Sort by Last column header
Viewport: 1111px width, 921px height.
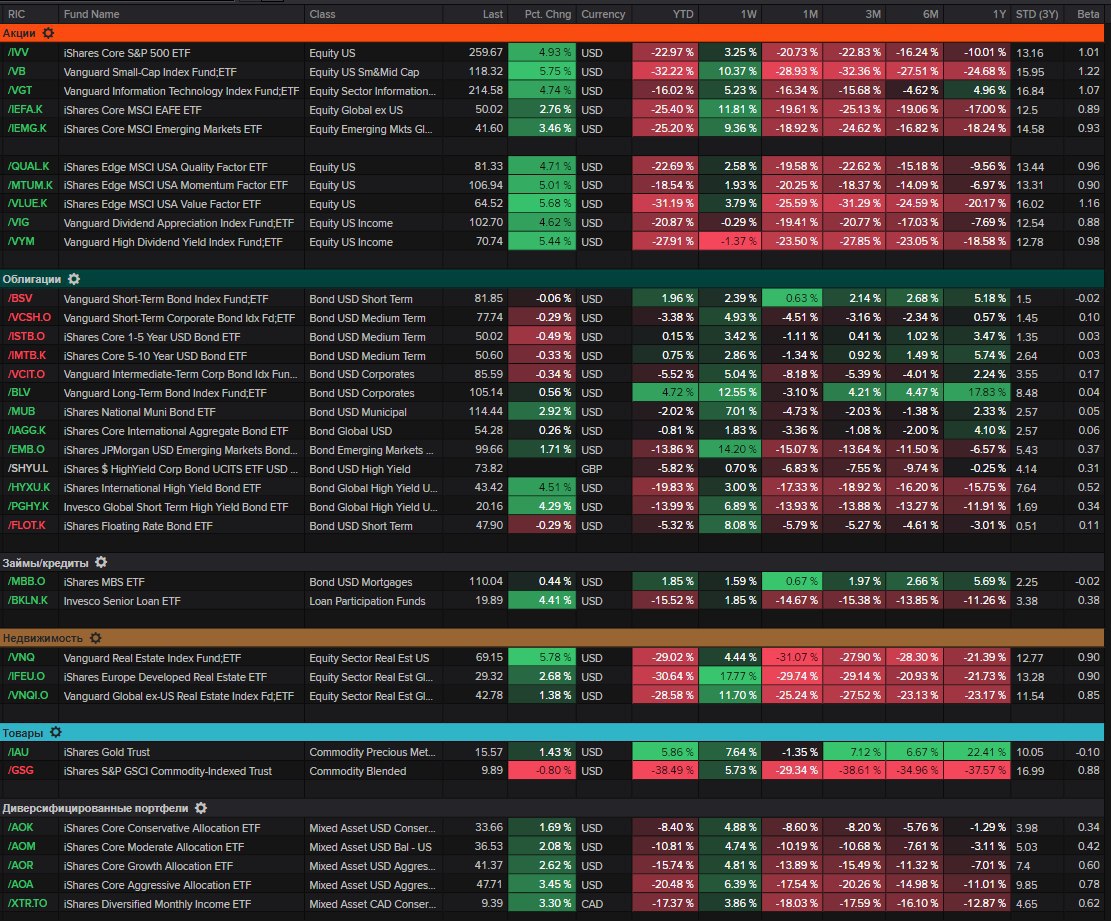coord(492,14)
